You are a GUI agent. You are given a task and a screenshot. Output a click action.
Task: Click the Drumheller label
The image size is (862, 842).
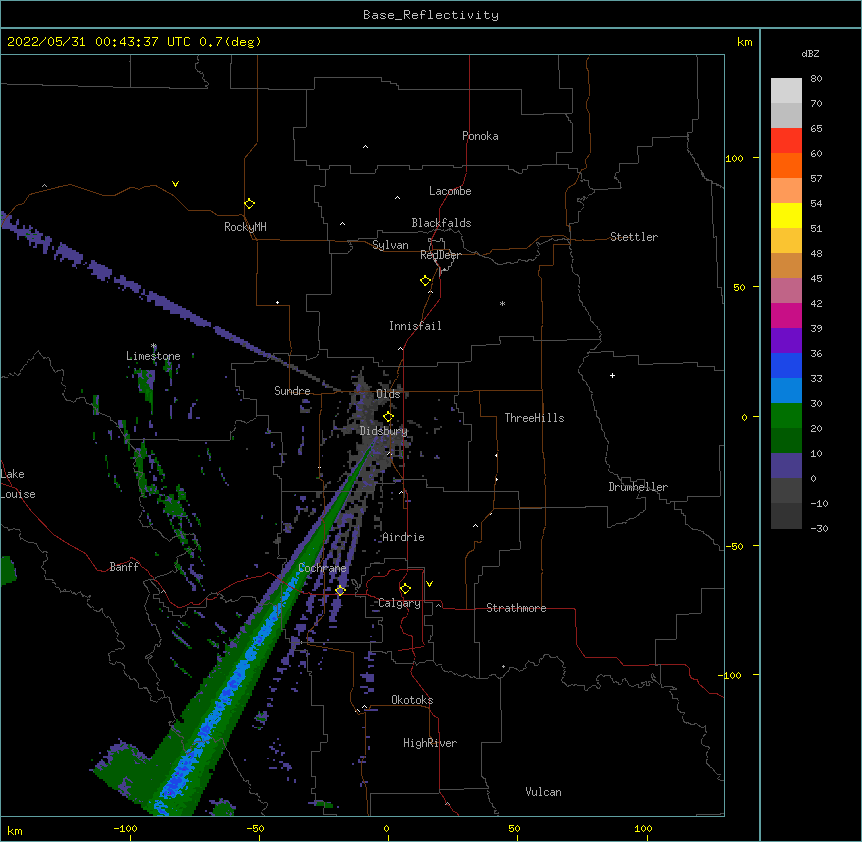click(638, 487)
